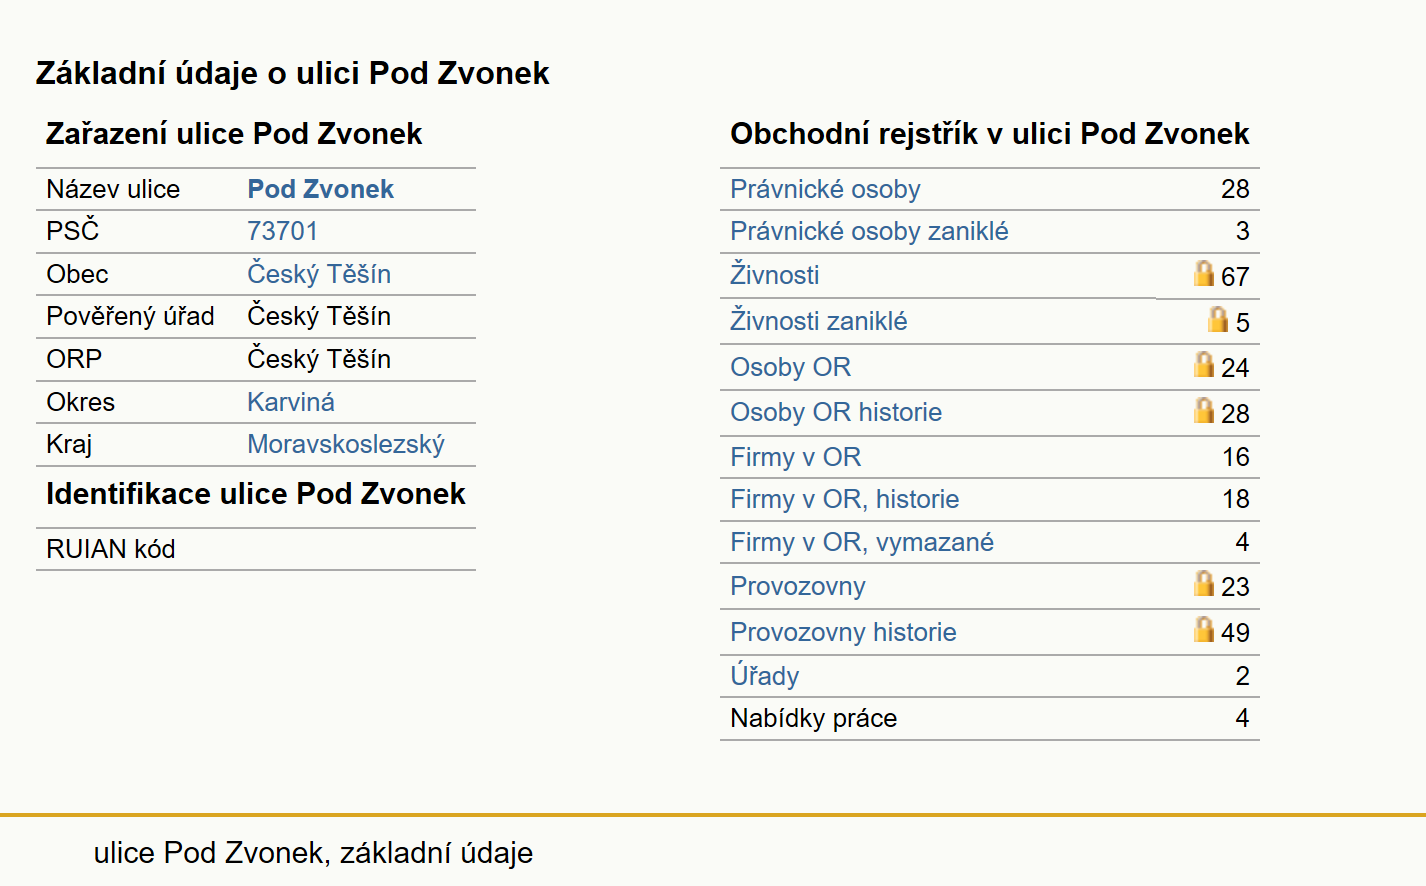This screenshot has width=1426, height=886.
Task: Click the lock icon in Osoby OR historie row
Action: [x=1204, y=410]
